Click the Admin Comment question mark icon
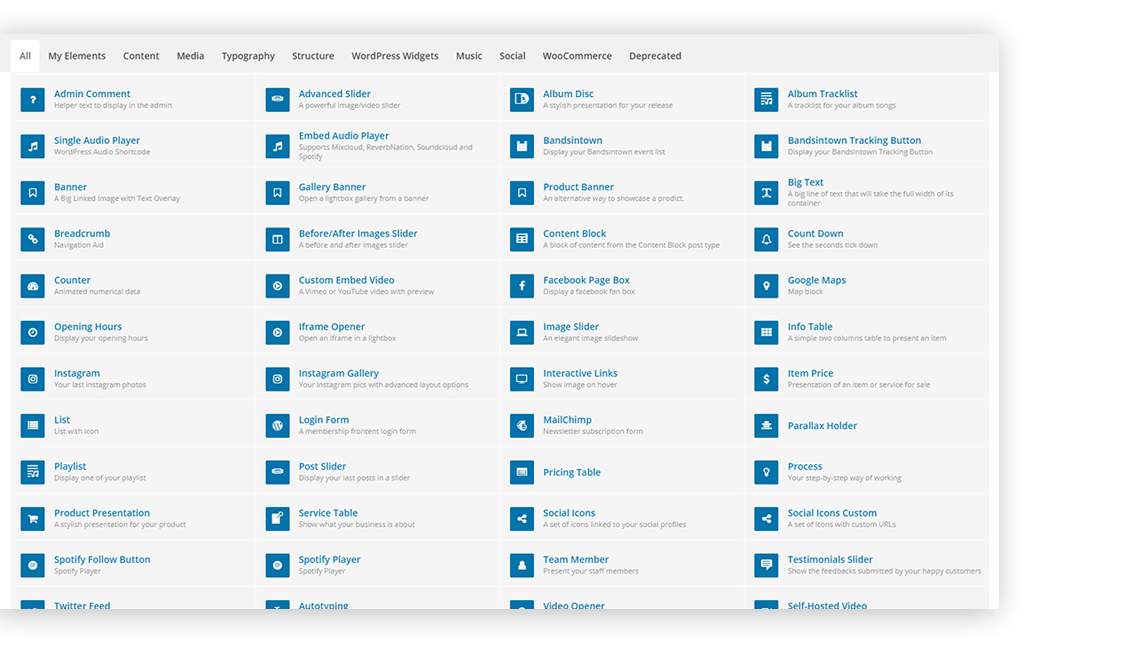The image size is (1126, 648). coord(33,99)
